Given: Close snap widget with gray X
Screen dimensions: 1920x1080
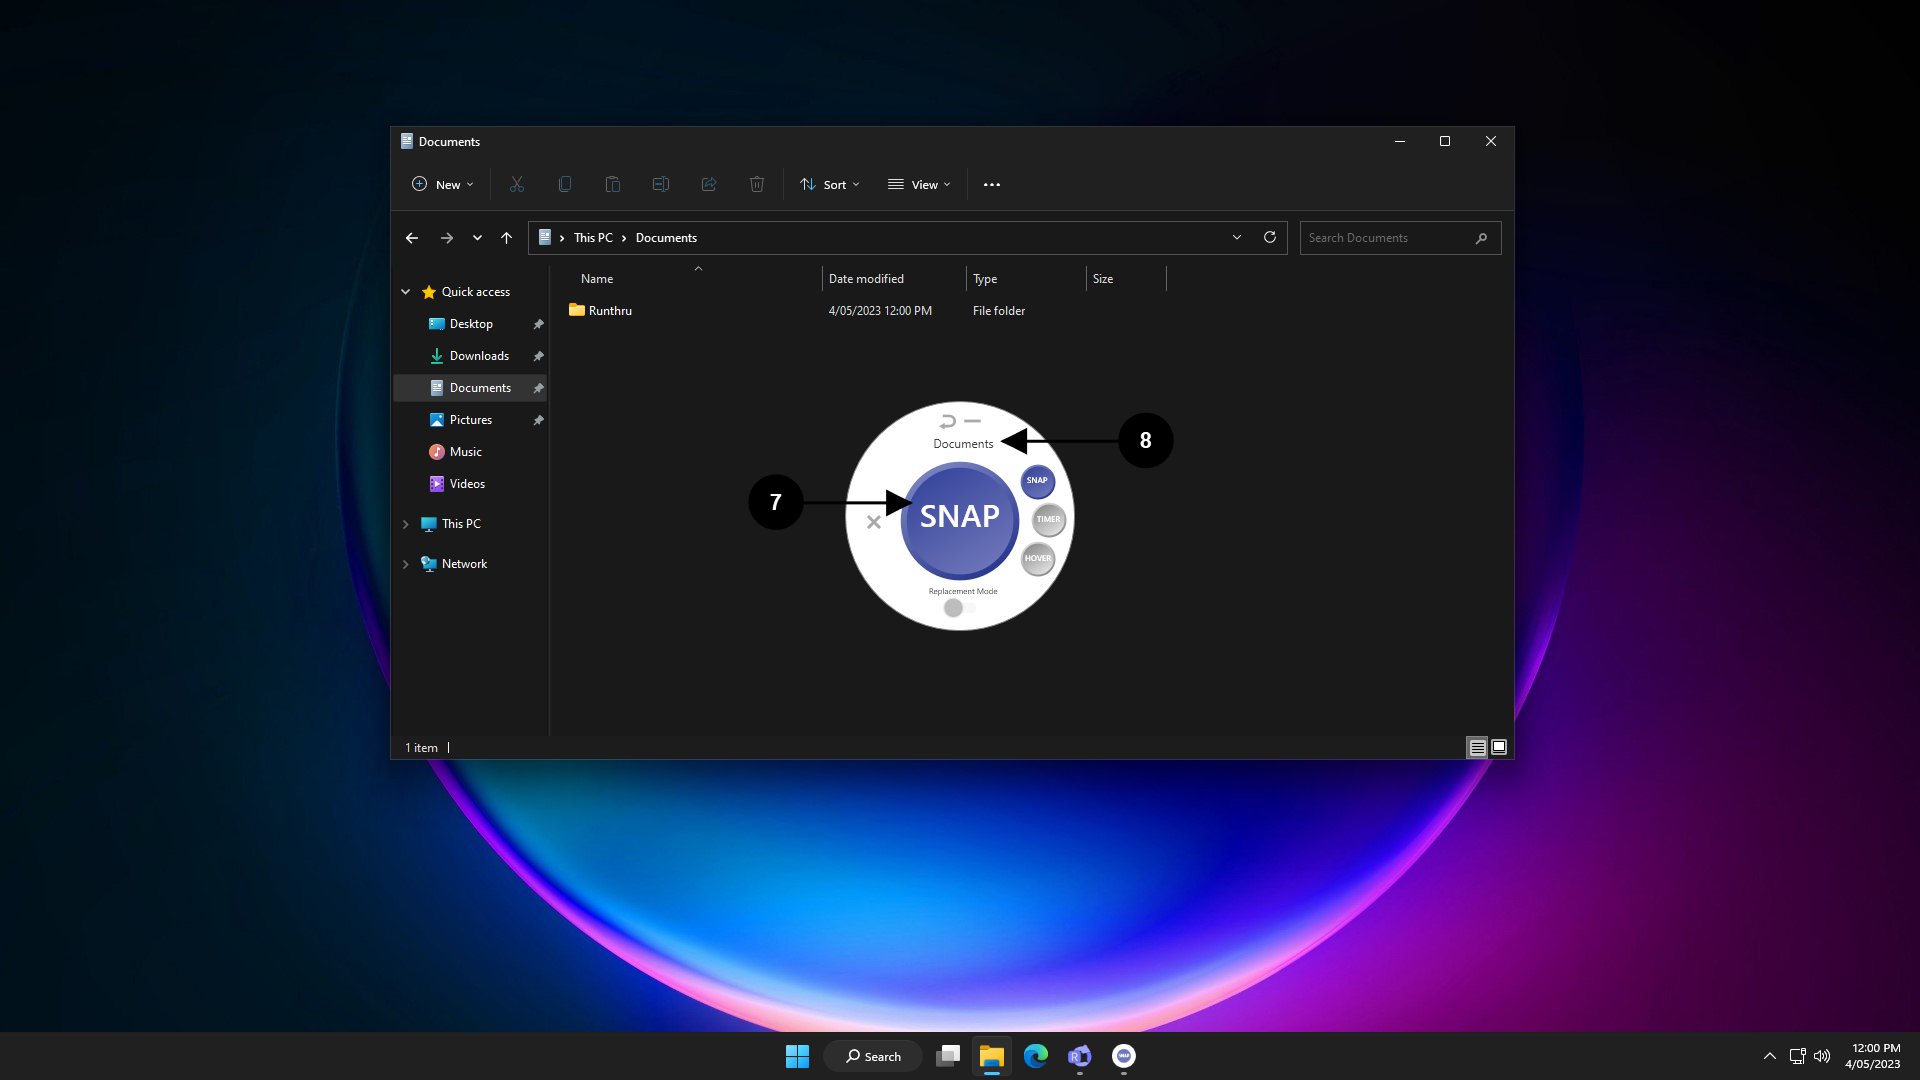Looking at the screenshot, I should [873, 522].
